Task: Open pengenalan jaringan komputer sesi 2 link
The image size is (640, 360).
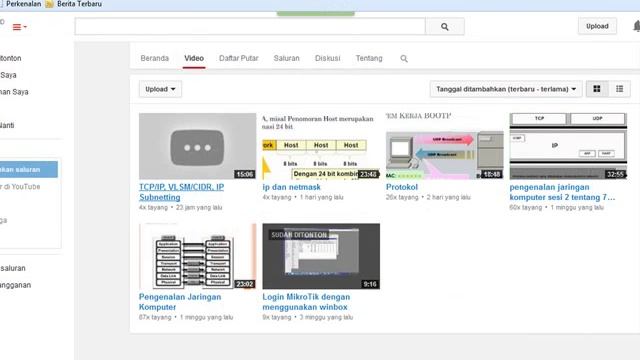Action: (562, 192)
